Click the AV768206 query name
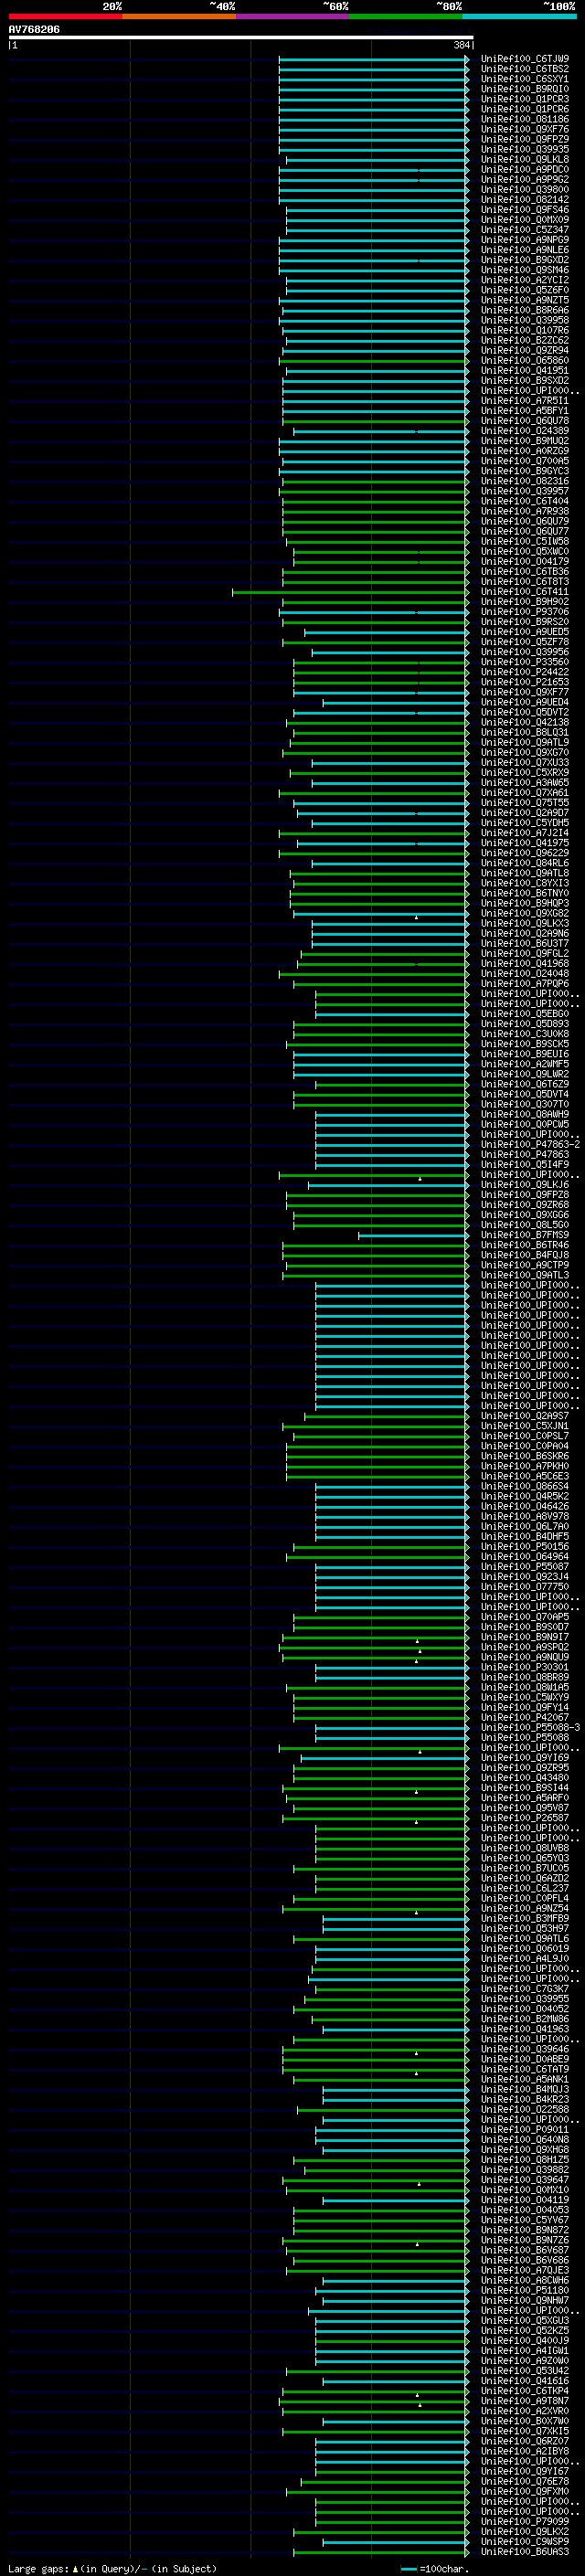 click(x=34, y=29)
